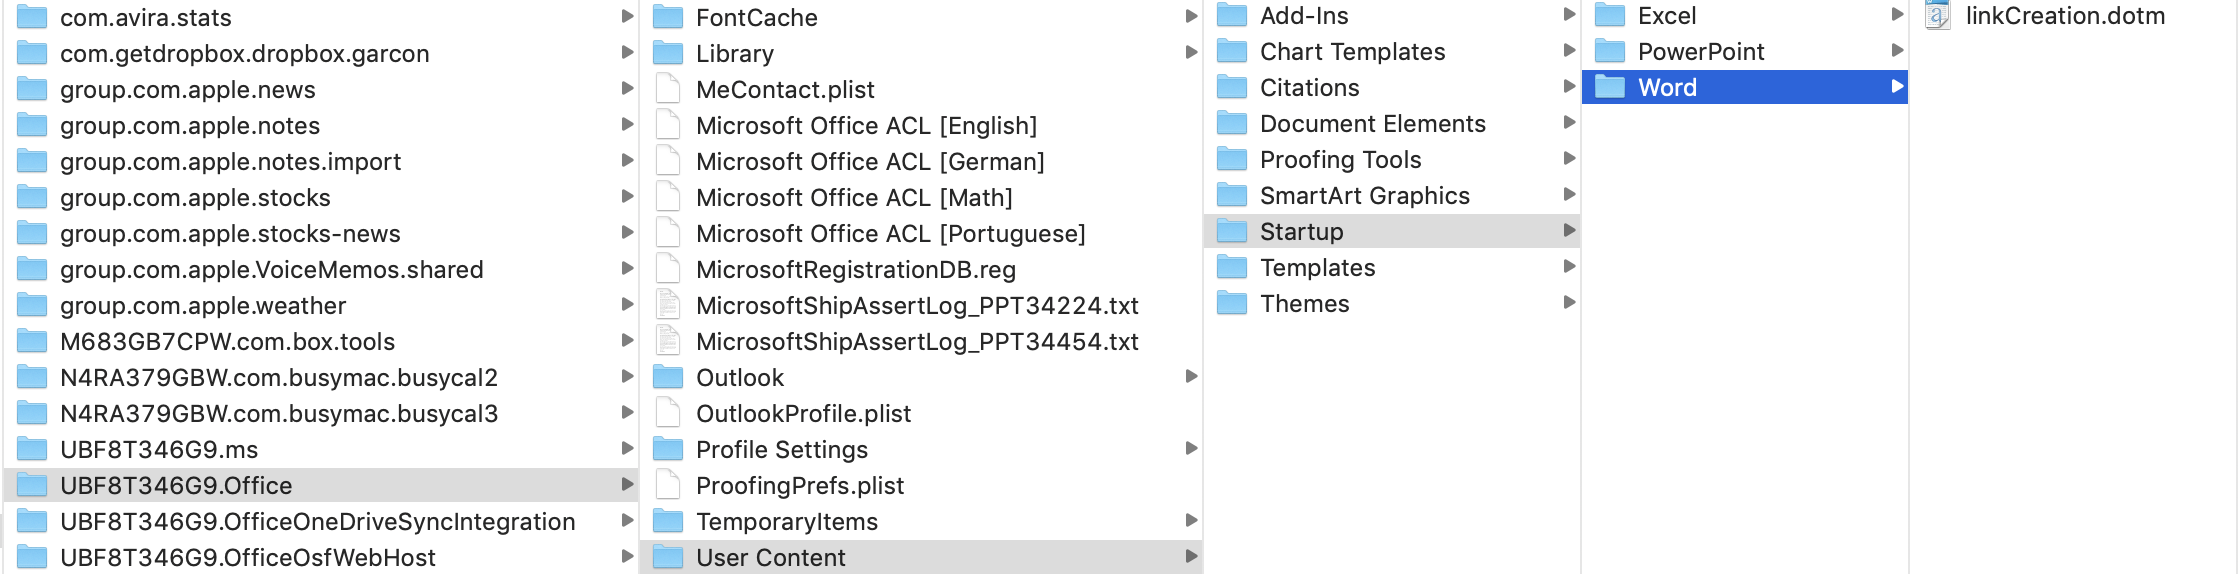The image size is (2238, 574).
Task: Select group.com.apple.notes.import folder name
Action: [x=230, y=161]
